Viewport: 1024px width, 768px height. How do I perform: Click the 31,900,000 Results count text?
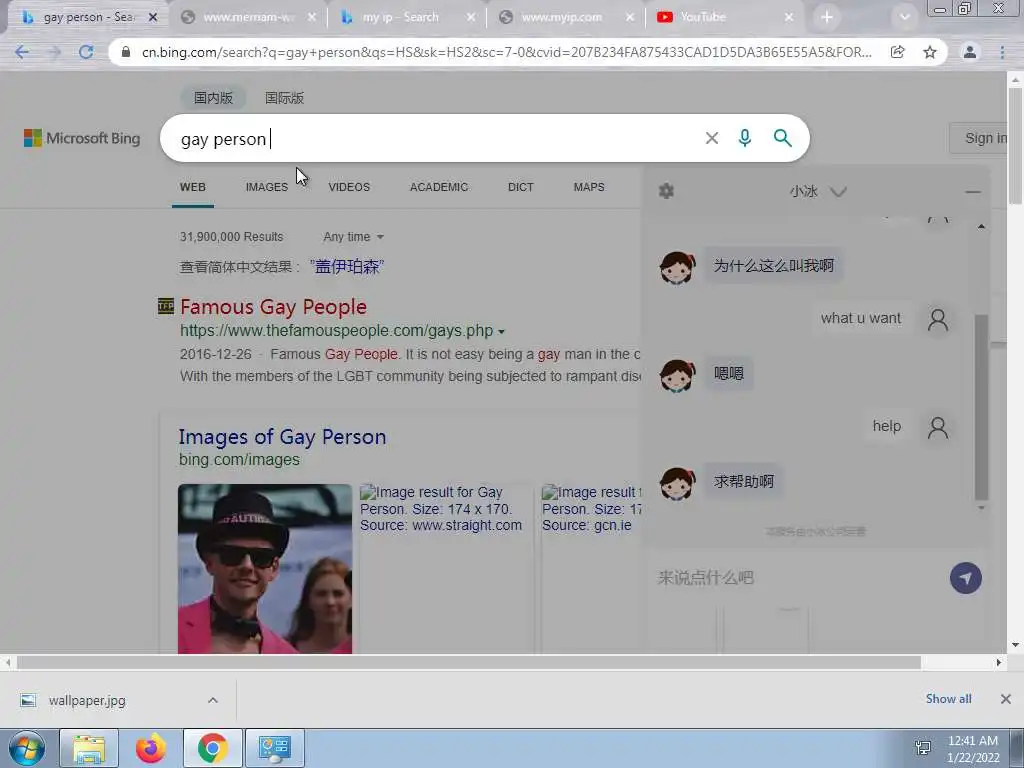(x=231, y=236)
